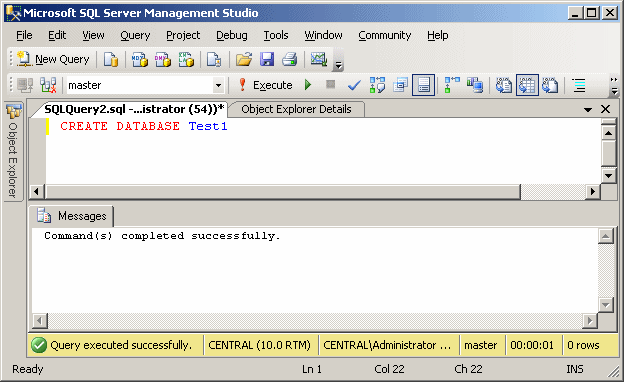624x382 pixels.
Task: Click the Connect icon in the query toolbar
Action: pyautogui.click(x=25, y=85)
